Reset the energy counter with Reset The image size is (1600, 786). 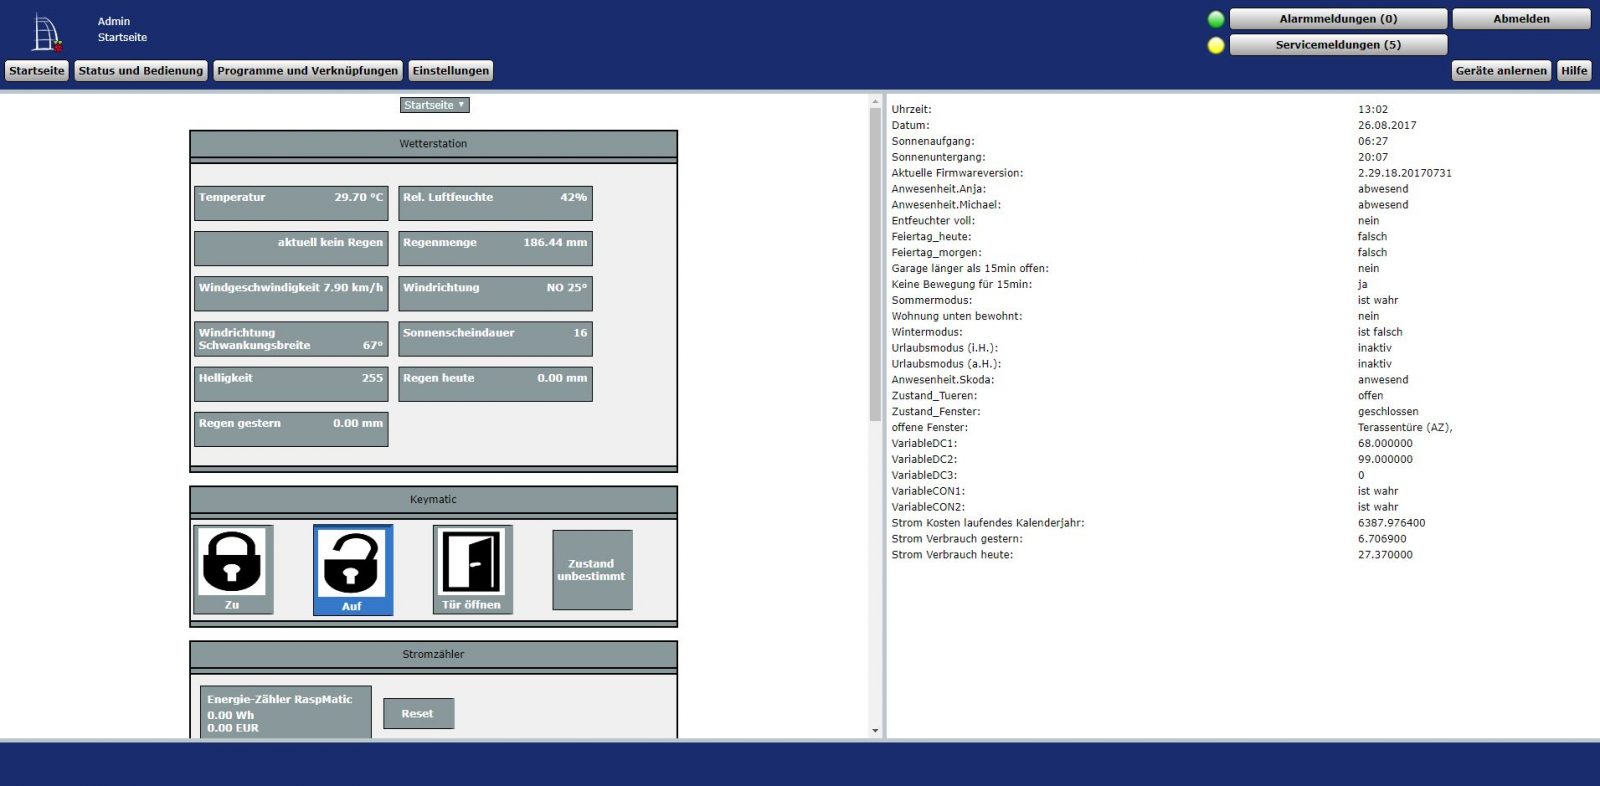pos(418,714)
